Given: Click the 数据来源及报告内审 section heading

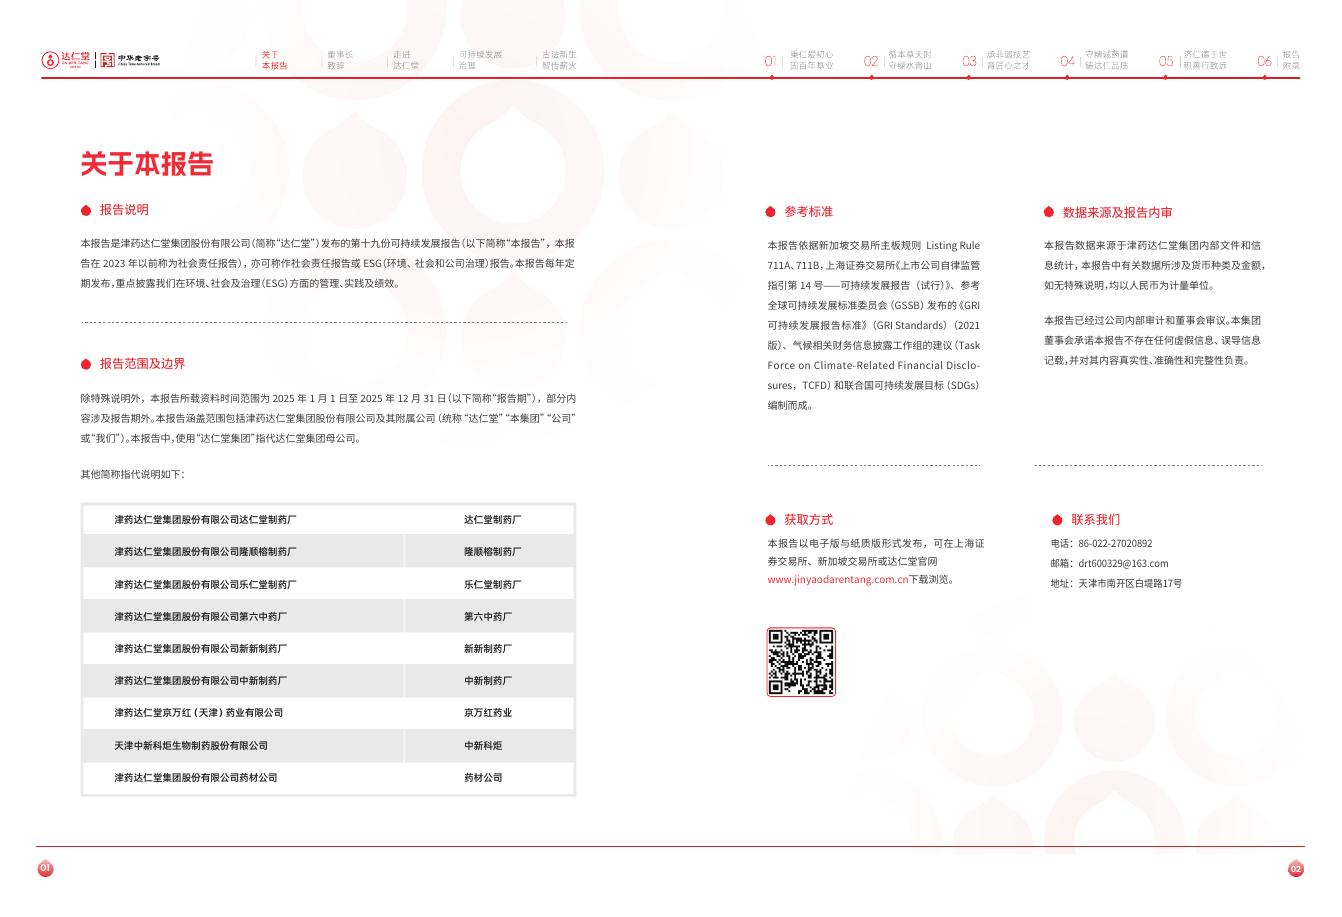Looking at the screenshot, I should pos(1118,213).
